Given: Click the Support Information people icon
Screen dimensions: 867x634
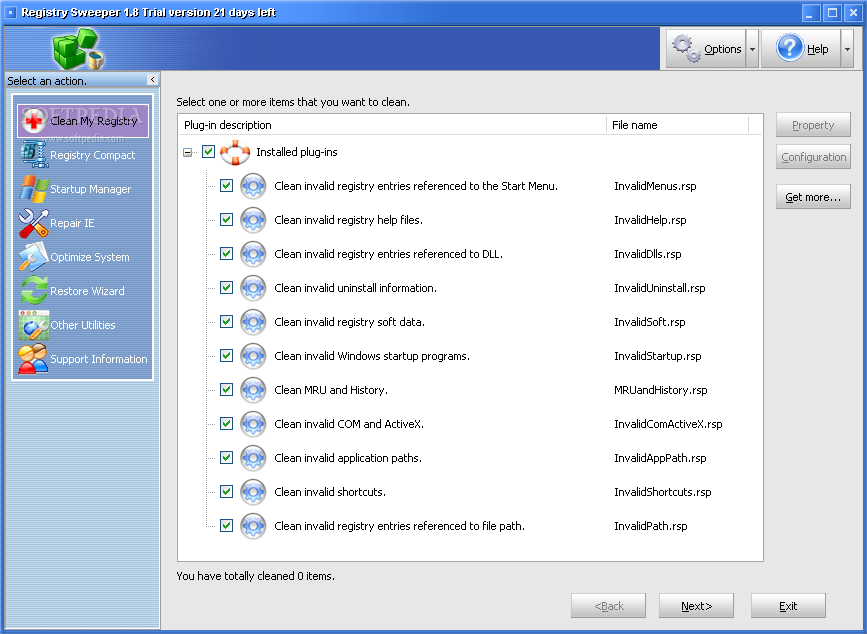Looking at the screenshot, I should (x=33, y=359).
